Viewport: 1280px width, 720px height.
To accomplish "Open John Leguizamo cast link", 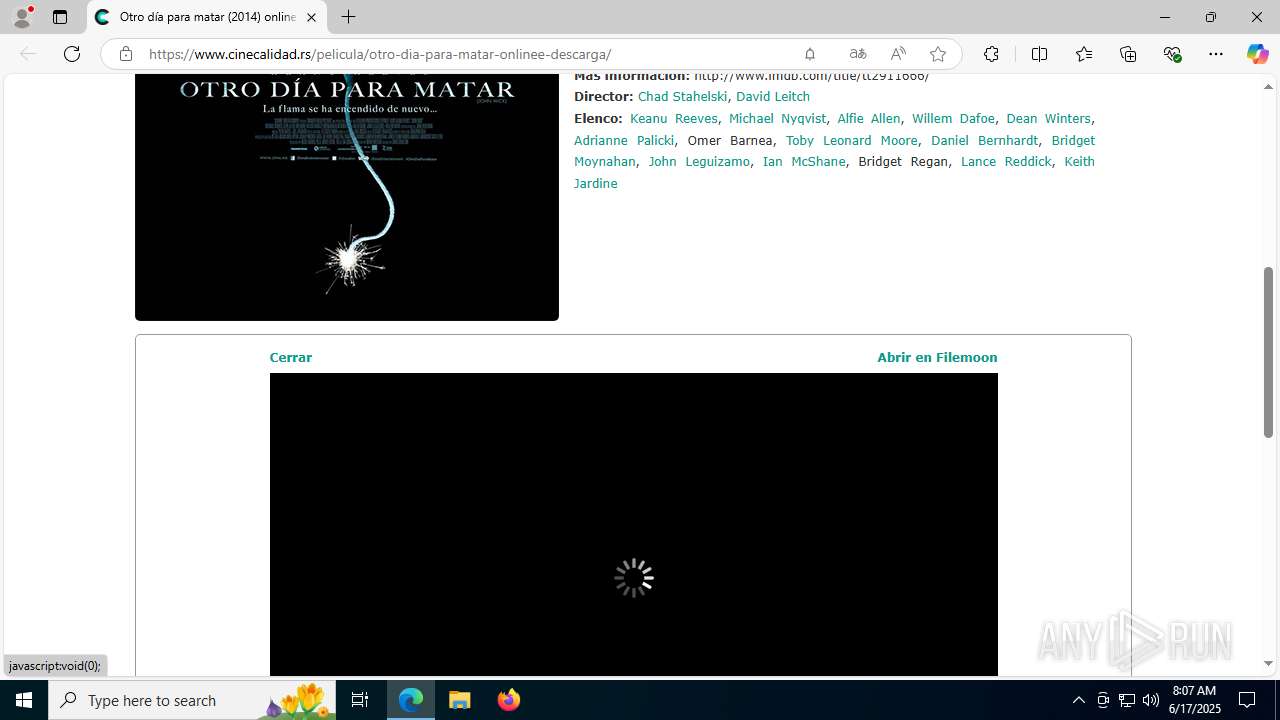I will click(x=699, y=162).
